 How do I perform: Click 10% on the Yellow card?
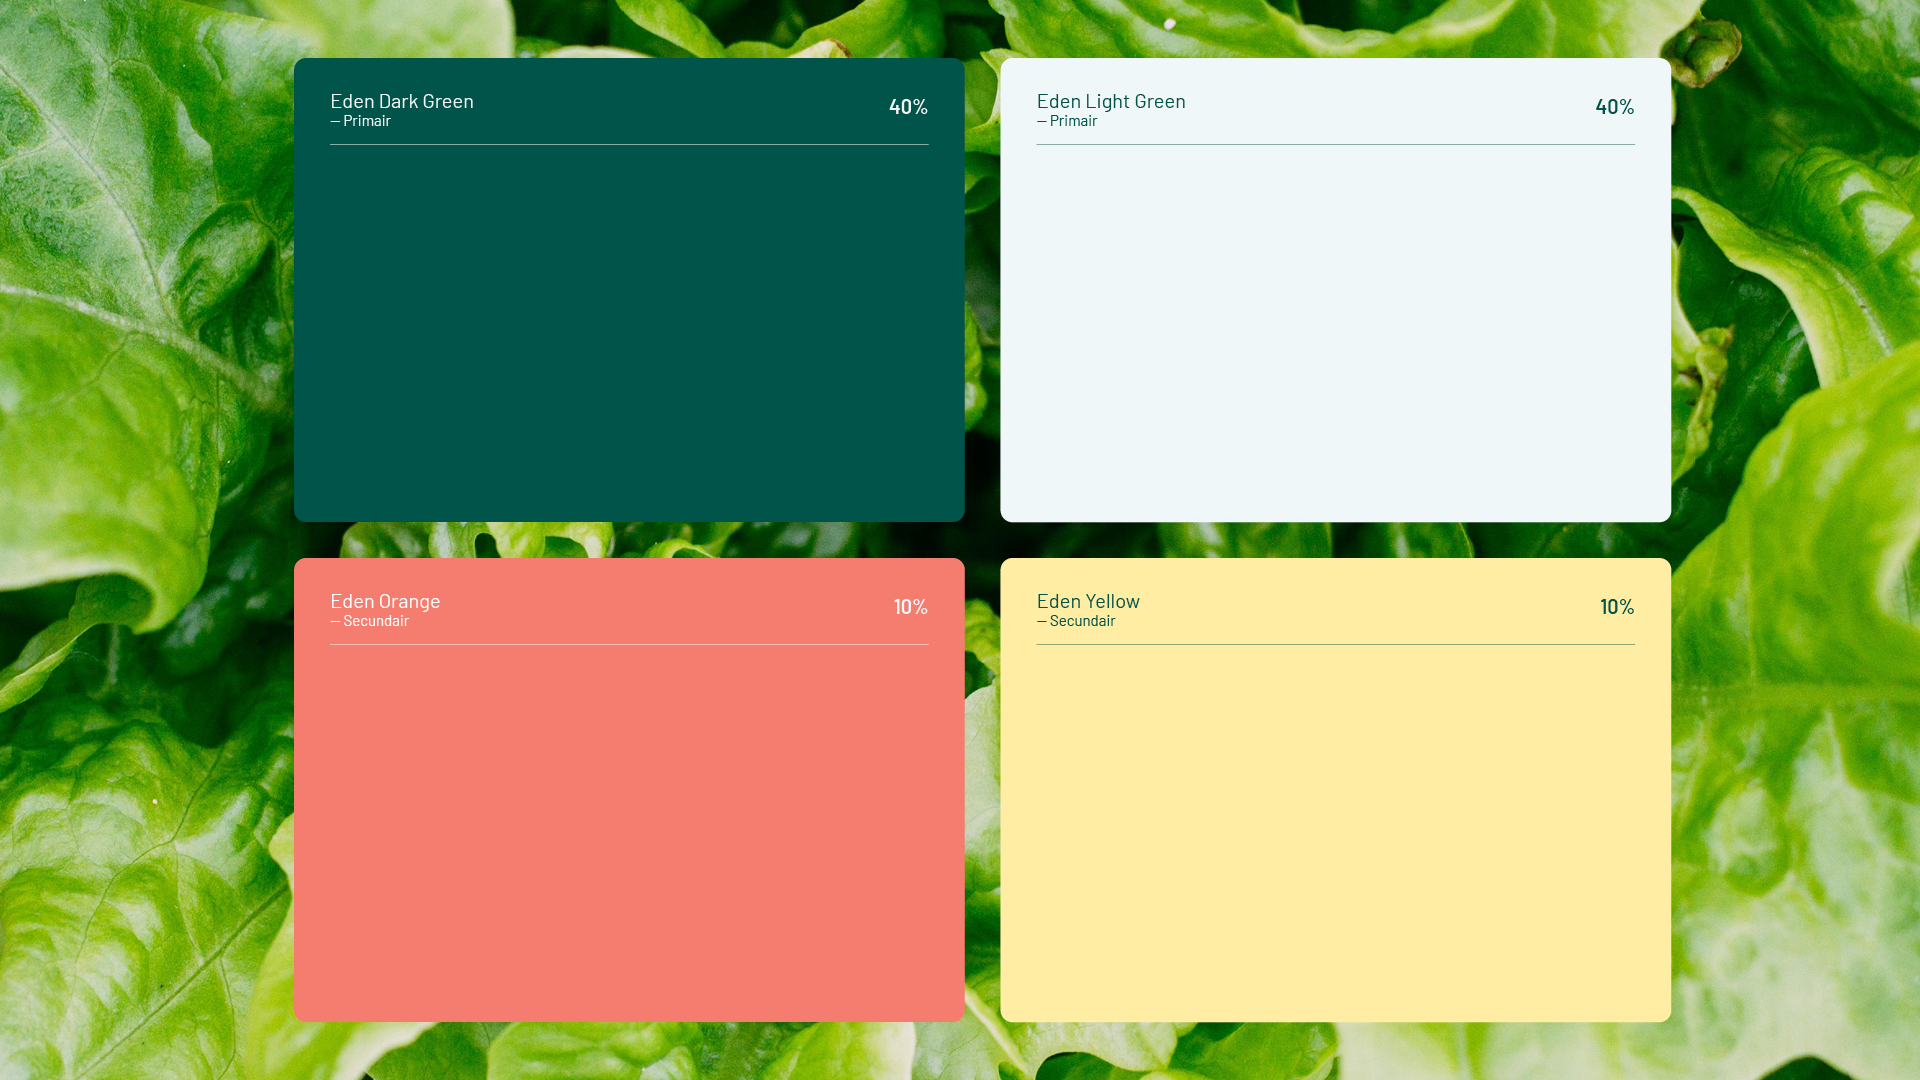pos(1616,607)
